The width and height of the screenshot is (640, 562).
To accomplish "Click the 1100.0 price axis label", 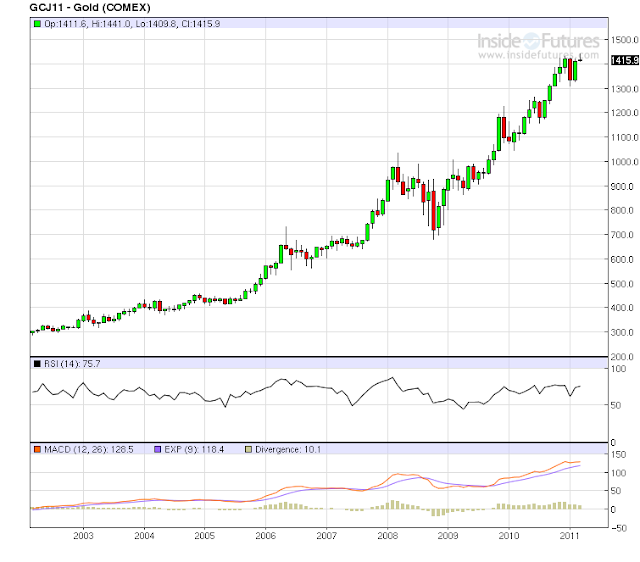I will tap(624, 137).
